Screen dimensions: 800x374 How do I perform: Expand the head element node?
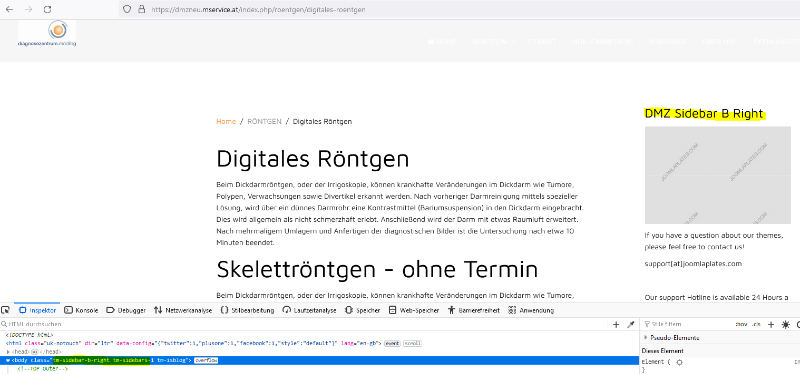[x=8, y=352]
